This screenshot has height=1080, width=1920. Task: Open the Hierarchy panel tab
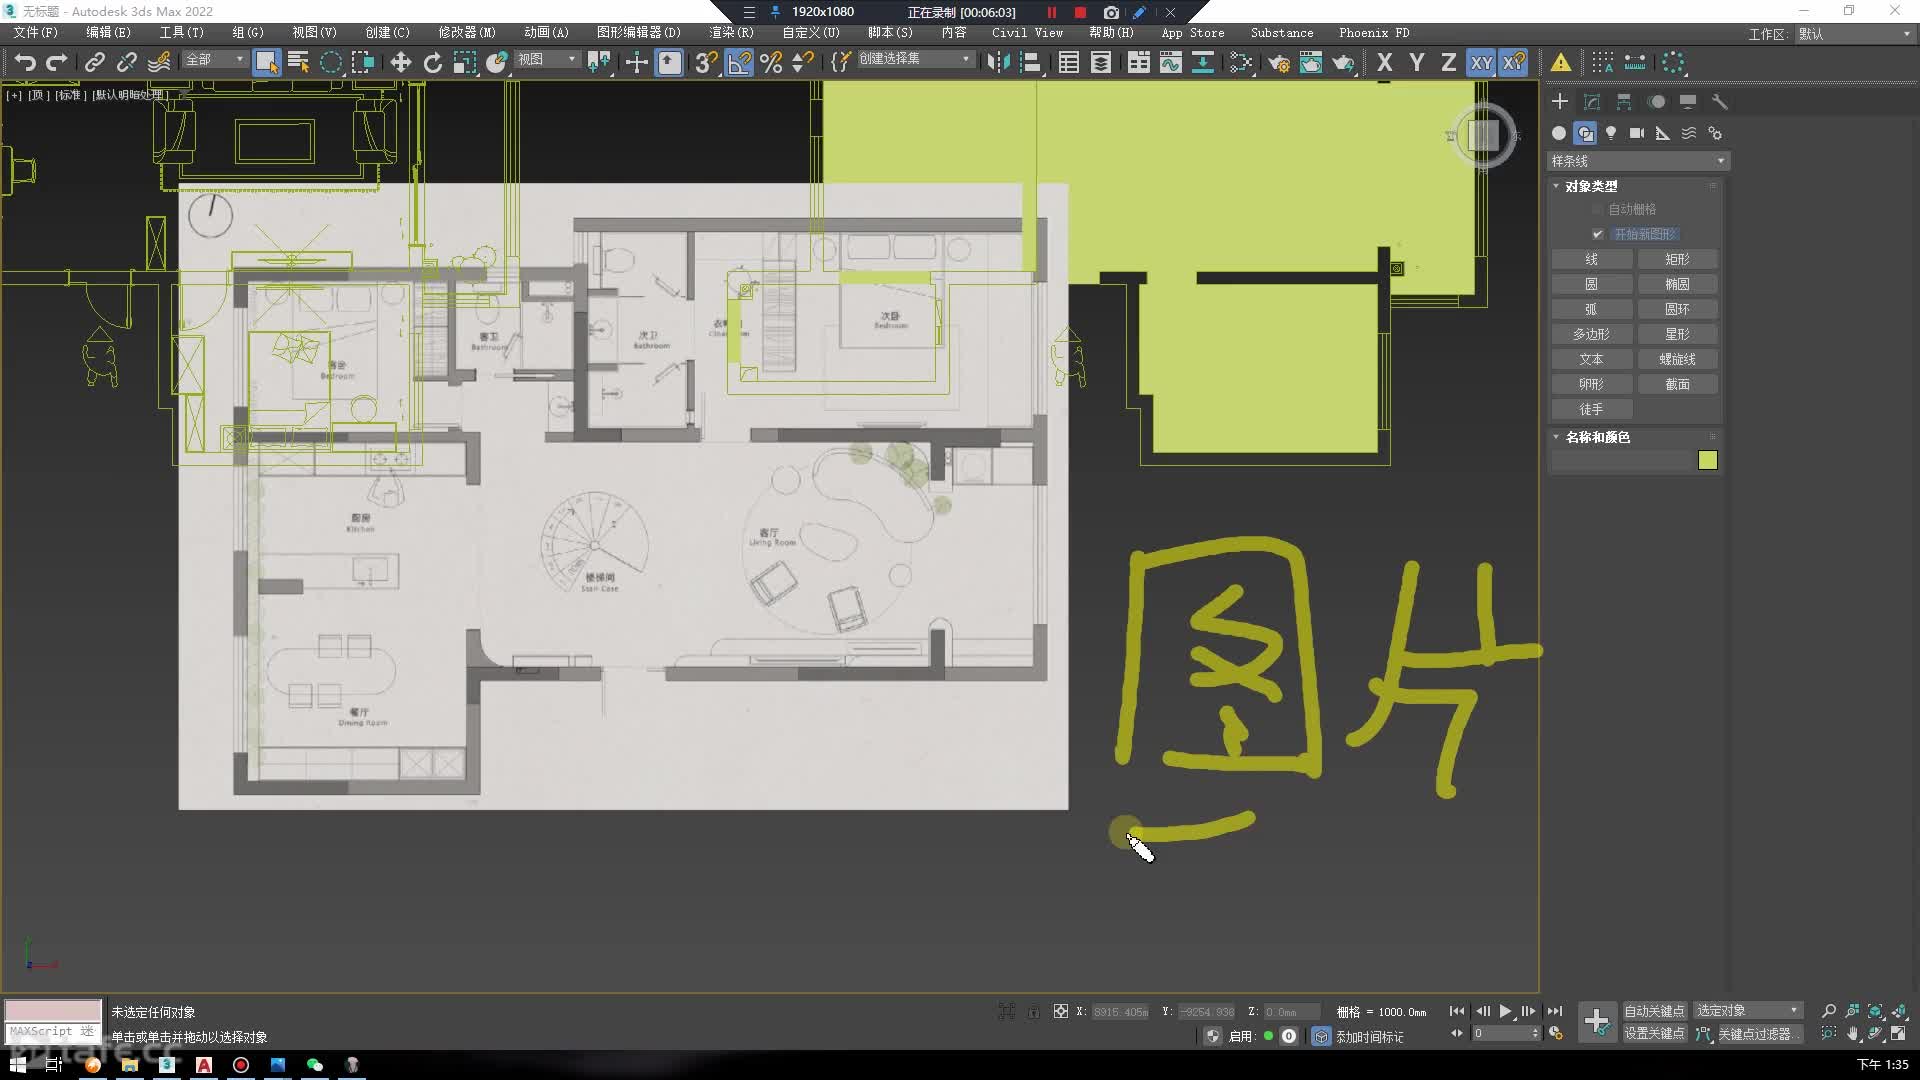(1624, 101)
